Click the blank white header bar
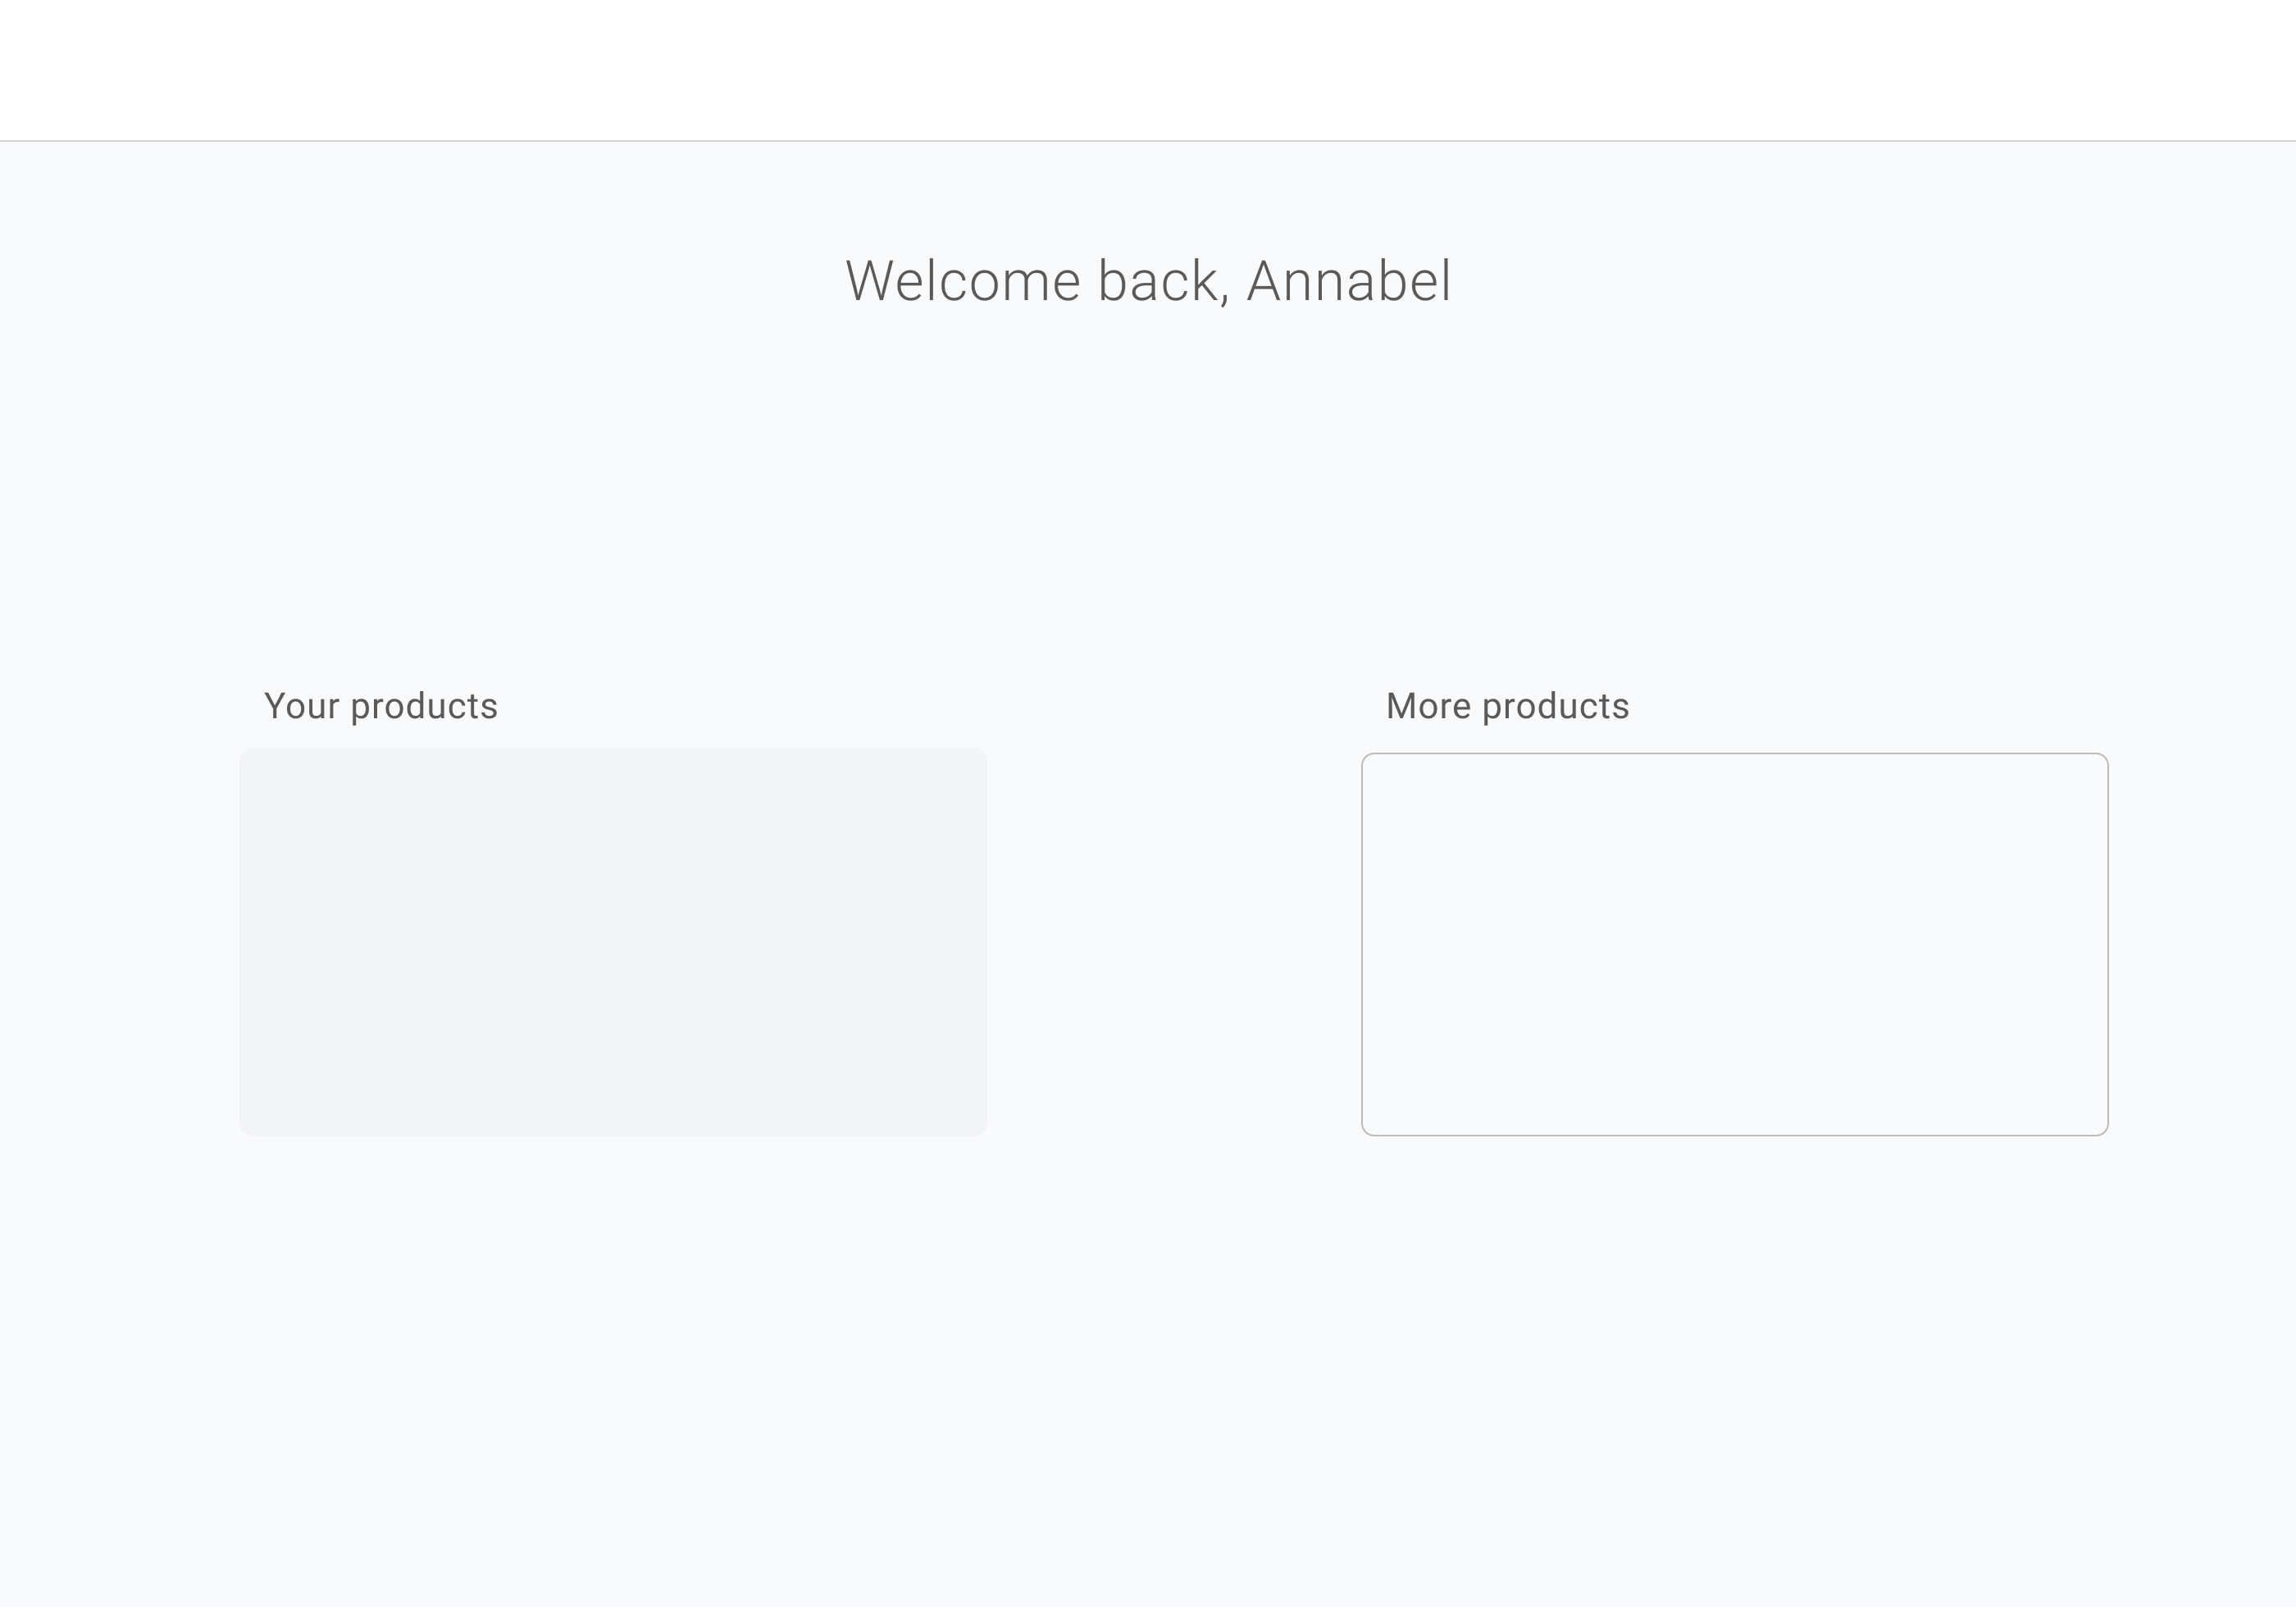This screenshot has width=2296, height=1607. pos(1147,70)
